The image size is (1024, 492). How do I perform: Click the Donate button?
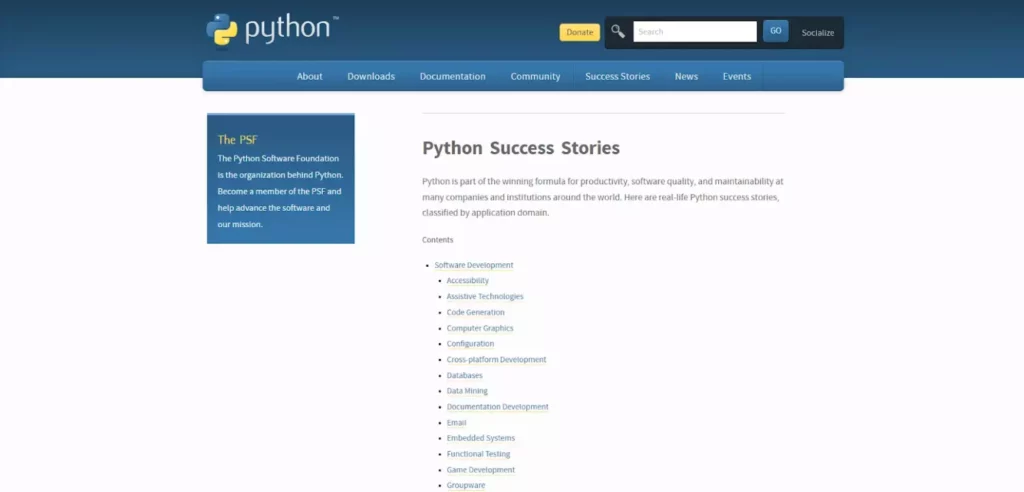pyautogui.click(x=579, y=32)
